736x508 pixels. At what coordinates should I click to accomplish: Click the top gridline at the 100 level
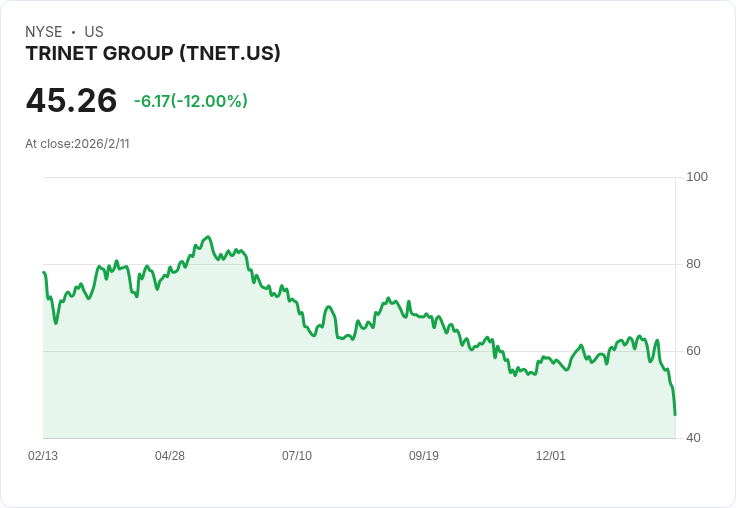(x=360, y=178)
